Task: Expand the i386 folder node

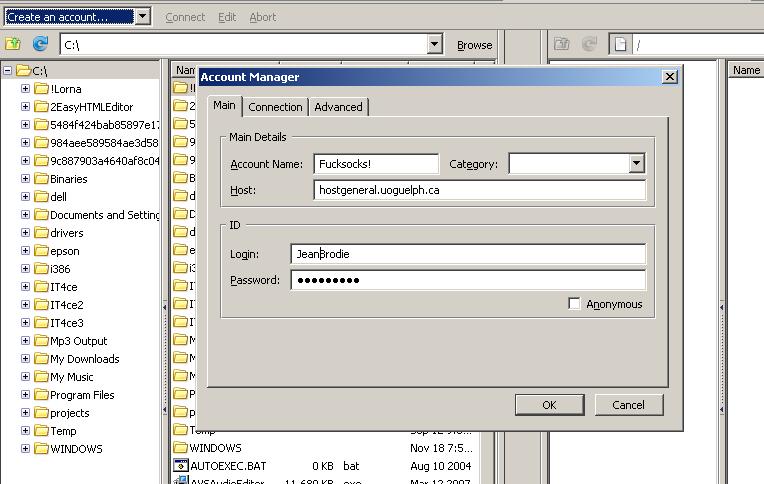Action: 25,269
